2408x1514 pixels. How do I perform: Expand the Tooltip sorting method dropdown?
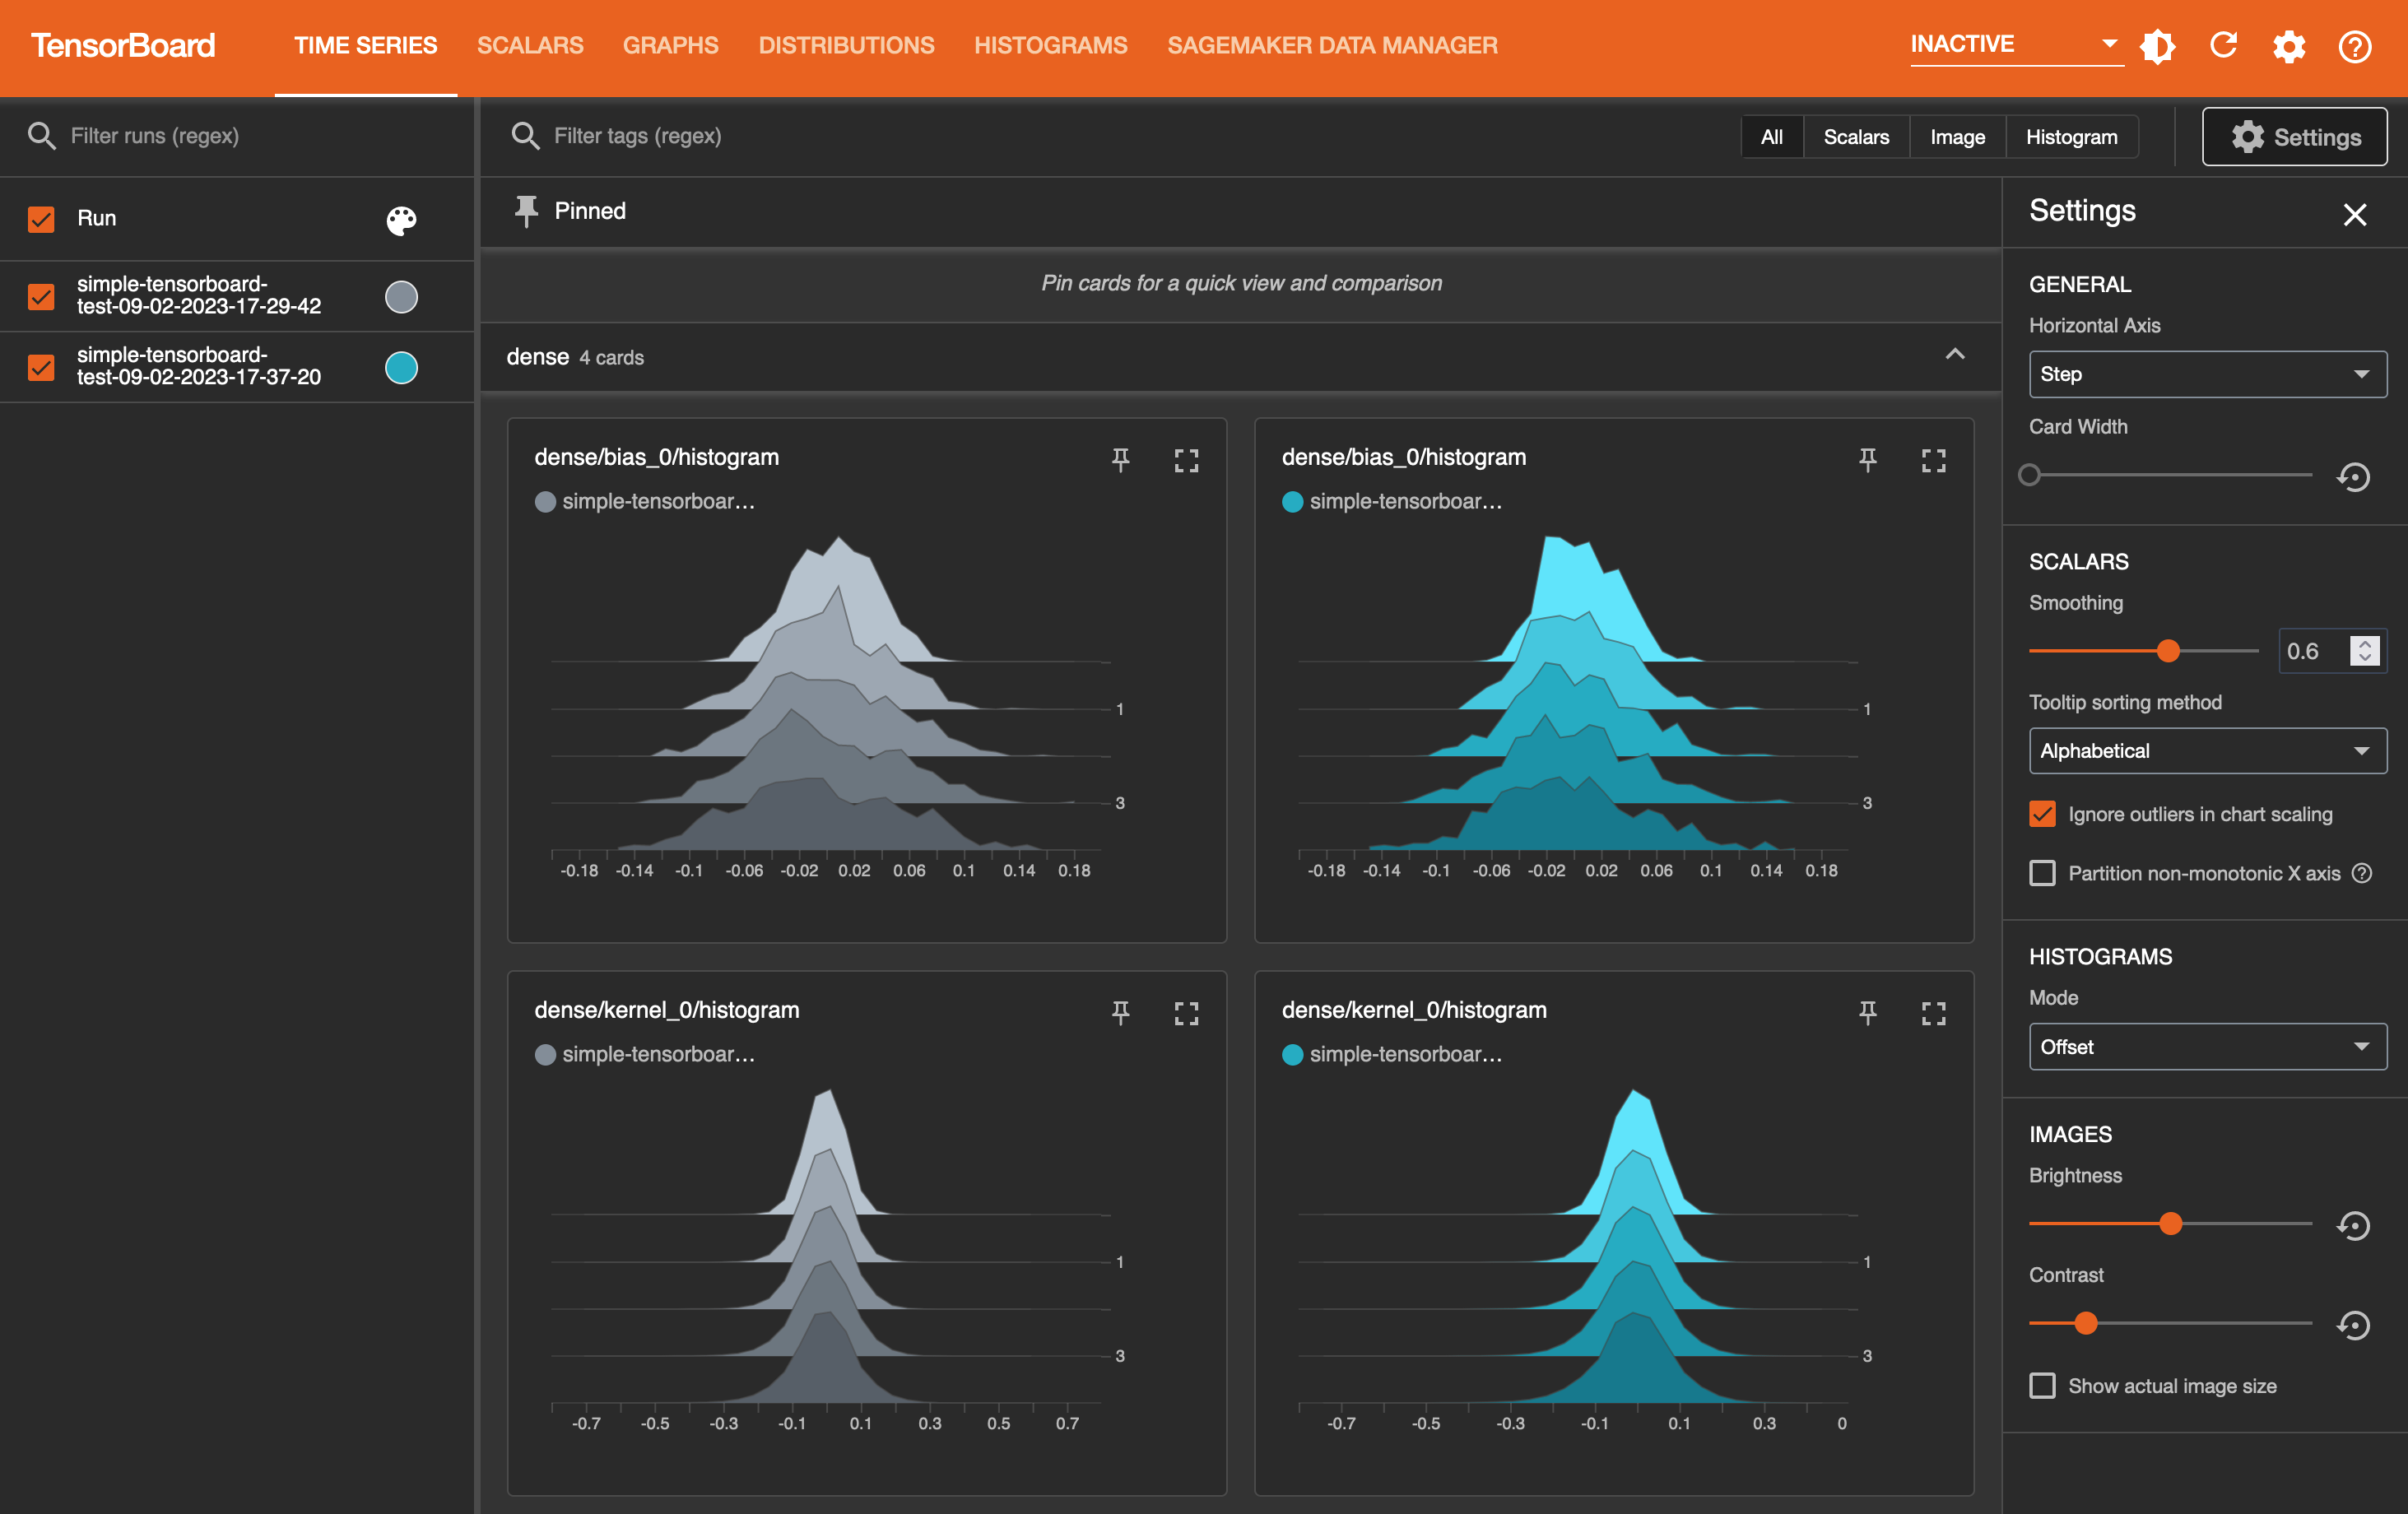(2204, 750)
